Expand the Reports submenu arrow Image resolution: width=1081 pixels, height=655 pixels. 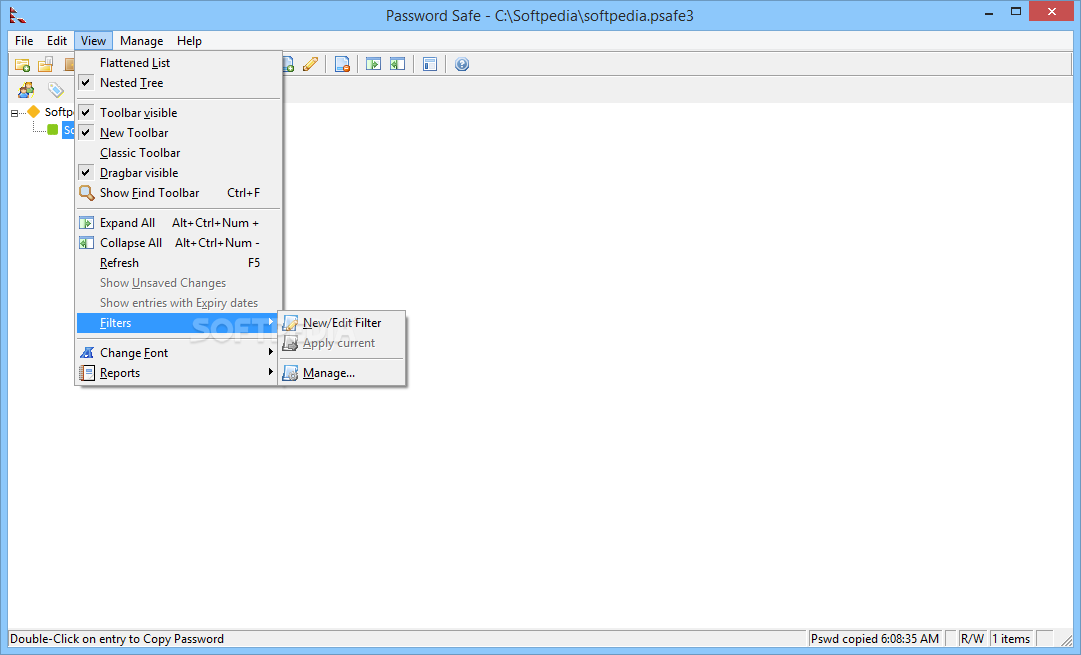tap(271, 372)
